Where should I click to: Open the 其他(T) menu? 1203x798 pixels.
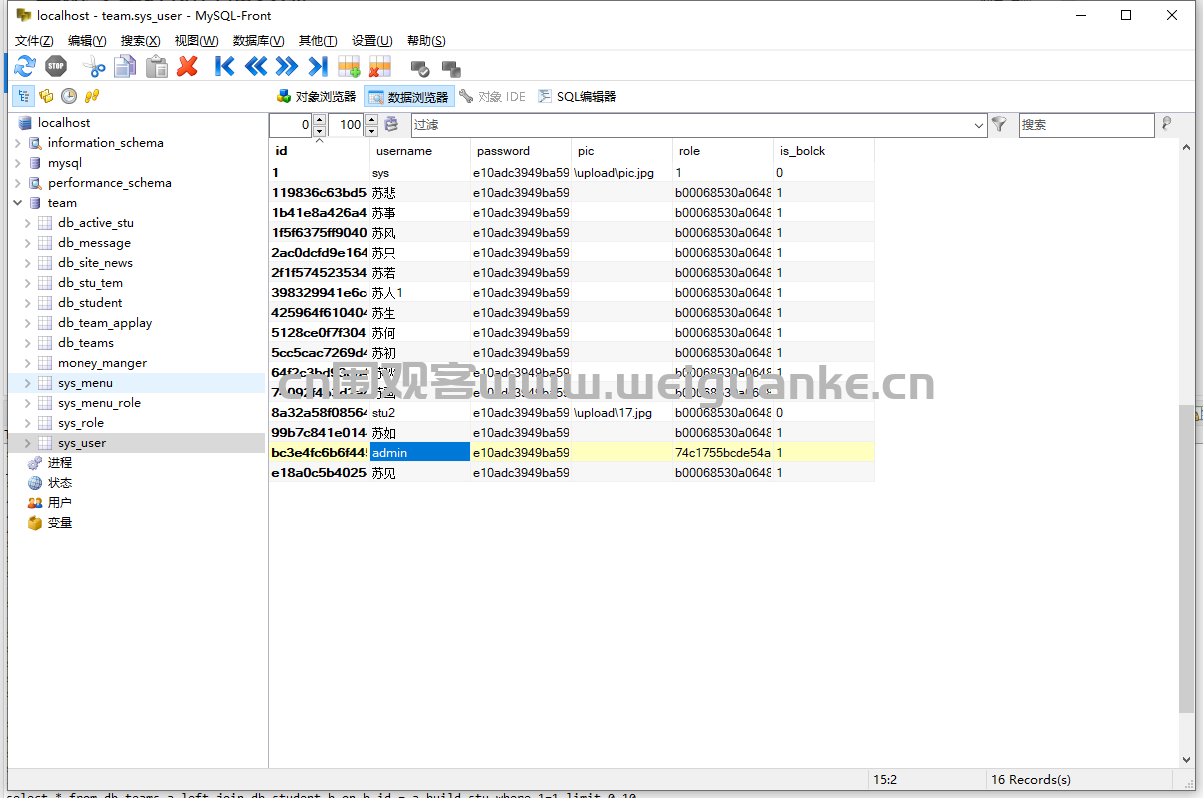pyautogui.click(x=318, y=41)
